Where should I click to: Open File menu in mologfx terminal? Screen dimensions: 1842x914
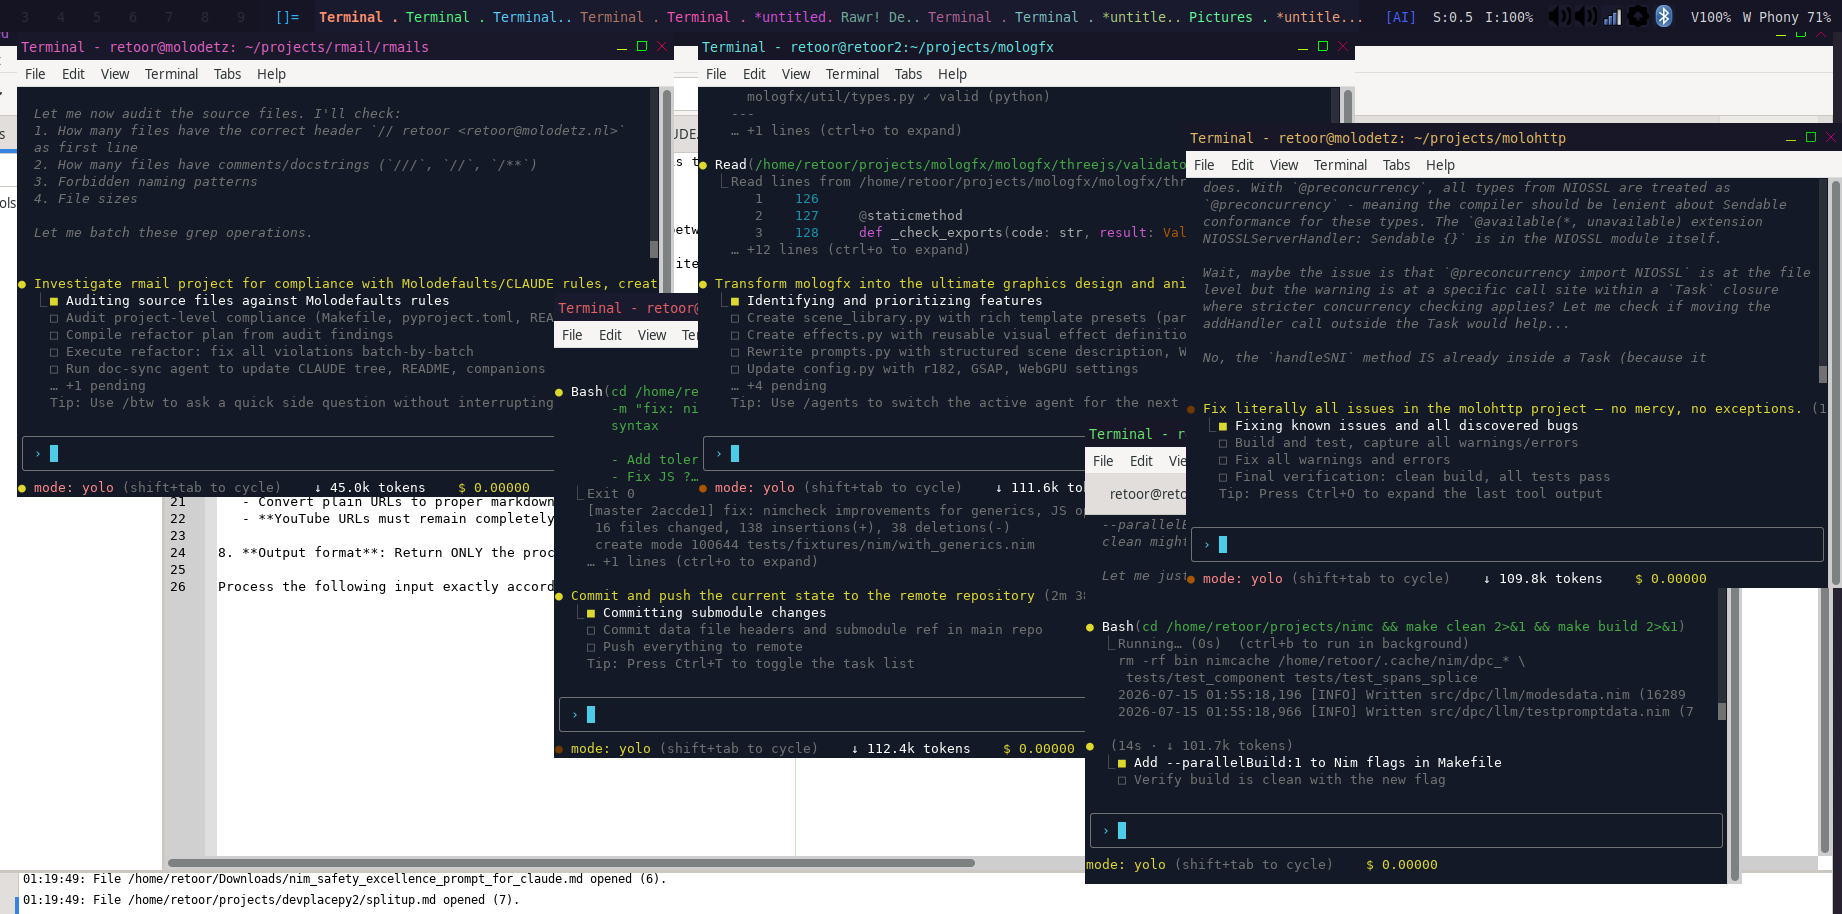tap(716, 74)
